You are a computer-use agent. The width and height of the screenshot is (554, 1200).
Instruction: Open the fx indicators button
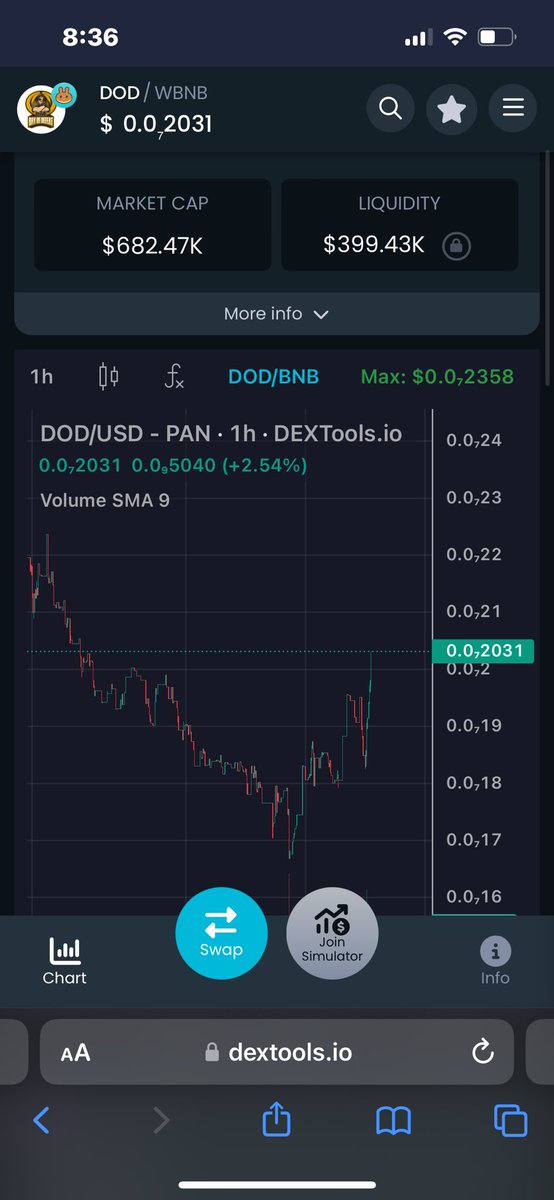click(174, 377)
